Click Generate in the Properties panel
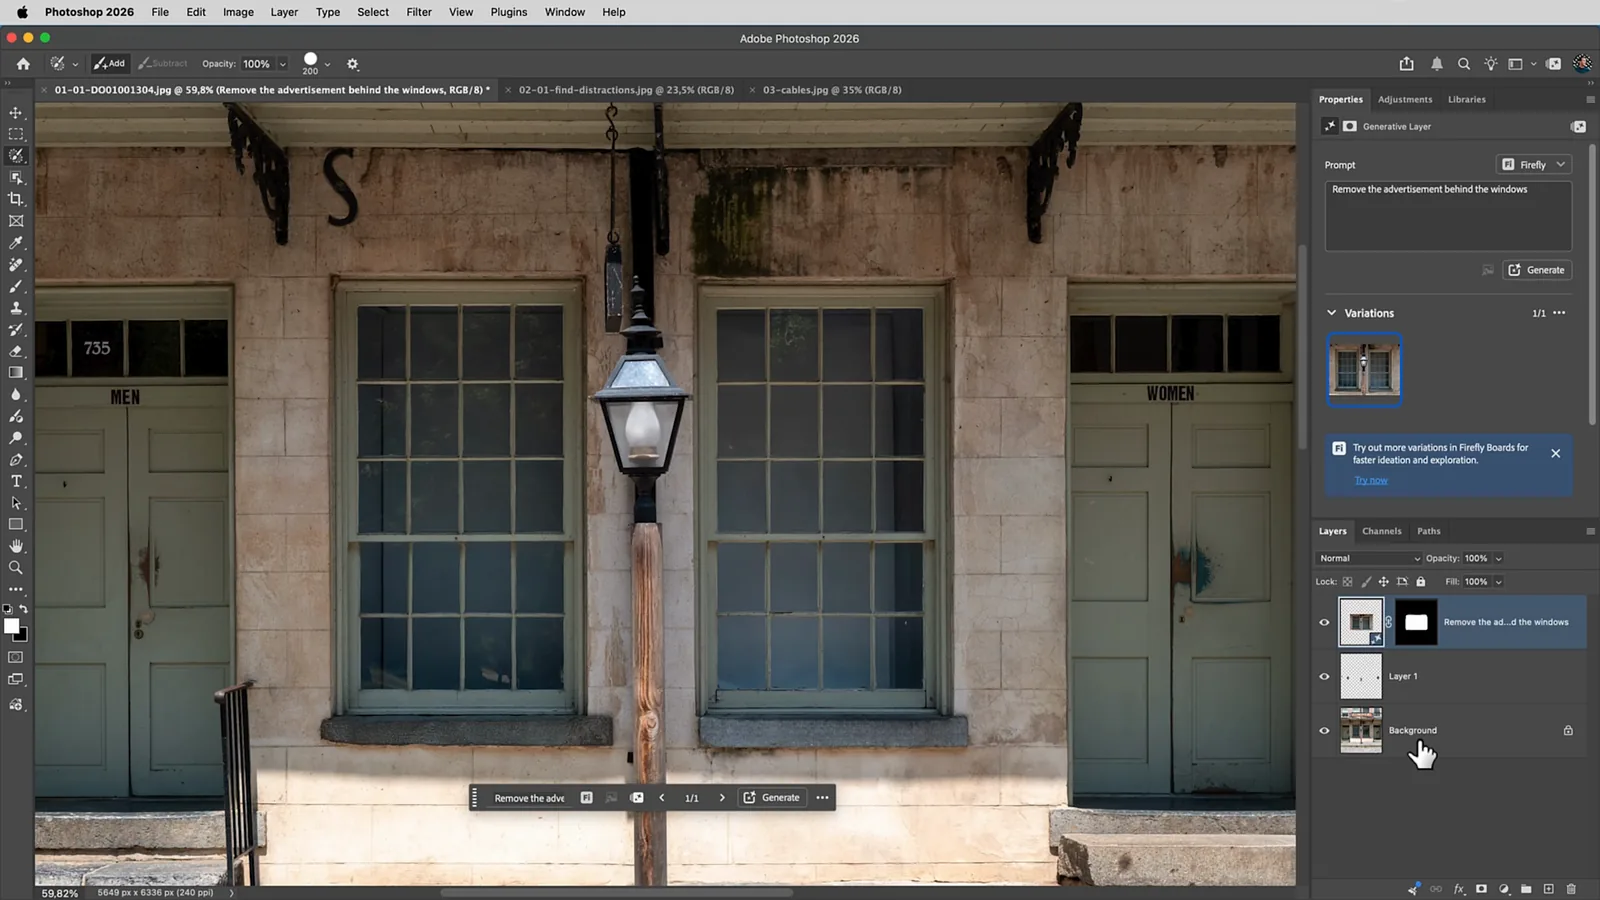 (x=1537, y=270)
